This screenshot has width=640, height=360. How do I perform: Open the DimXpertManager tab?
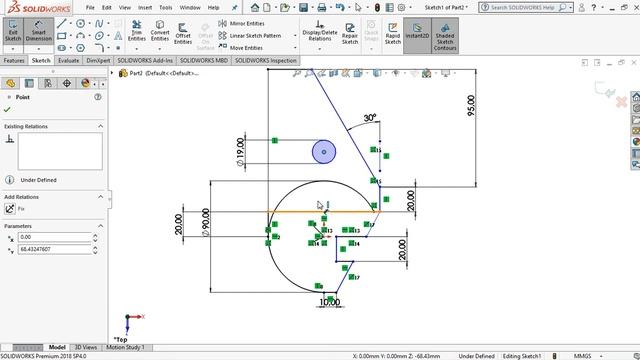67,83
